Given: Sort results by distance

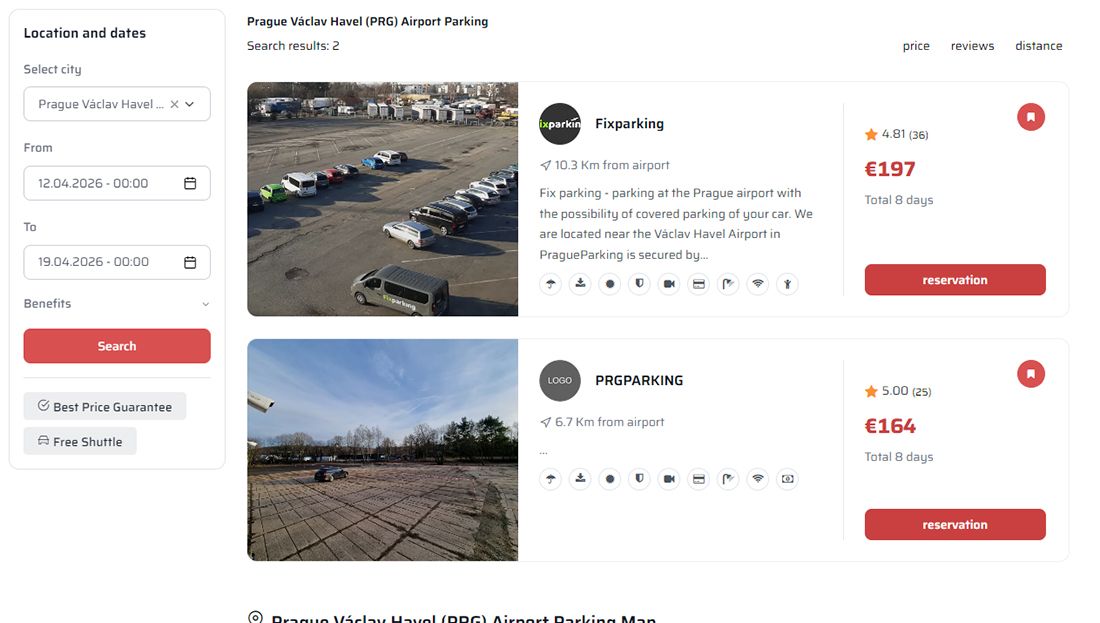Looking at the screenshot, I should [1038, 46].
